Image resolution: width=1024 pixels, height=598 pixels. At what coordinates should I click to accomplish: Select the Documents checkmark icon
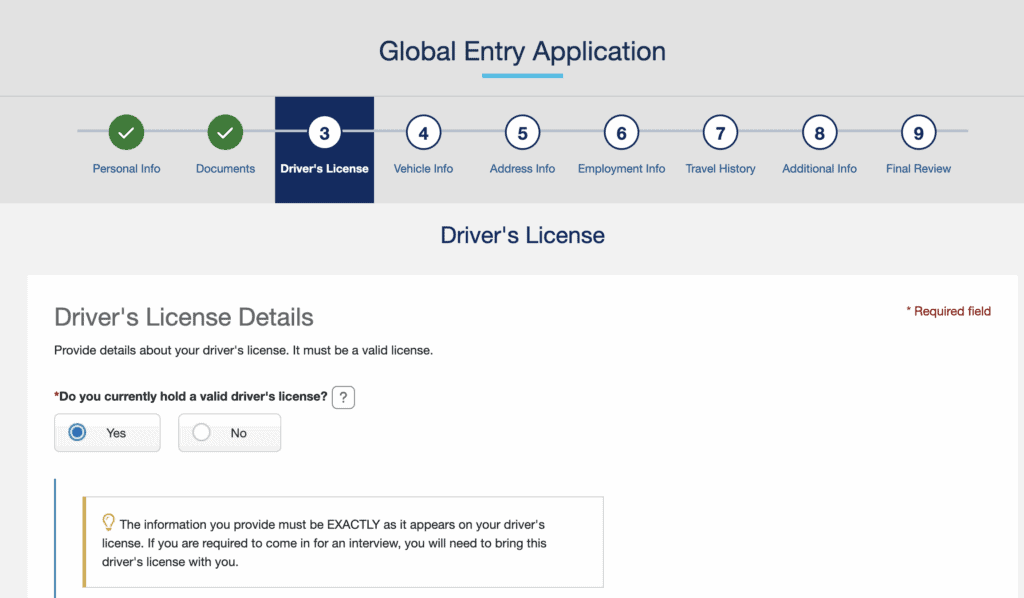(225, 132)
